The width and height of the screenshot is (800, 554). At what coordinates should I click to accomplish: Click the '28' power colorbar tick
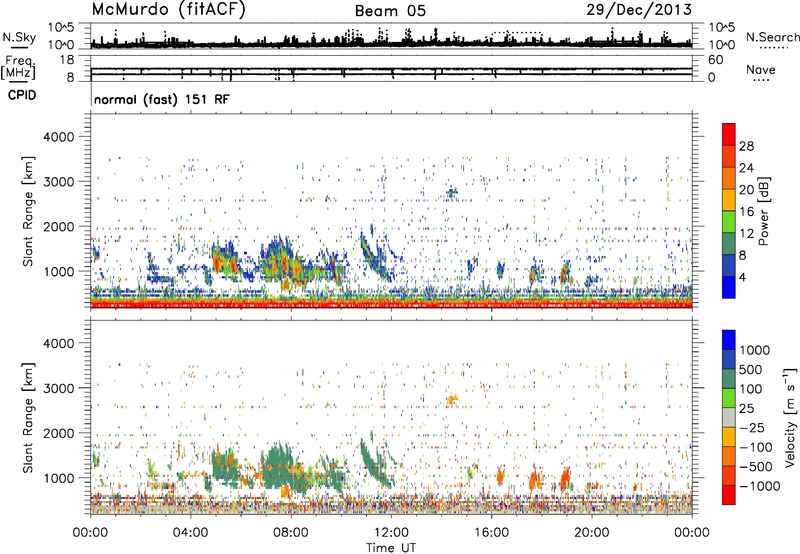click(x=746, y=146)
